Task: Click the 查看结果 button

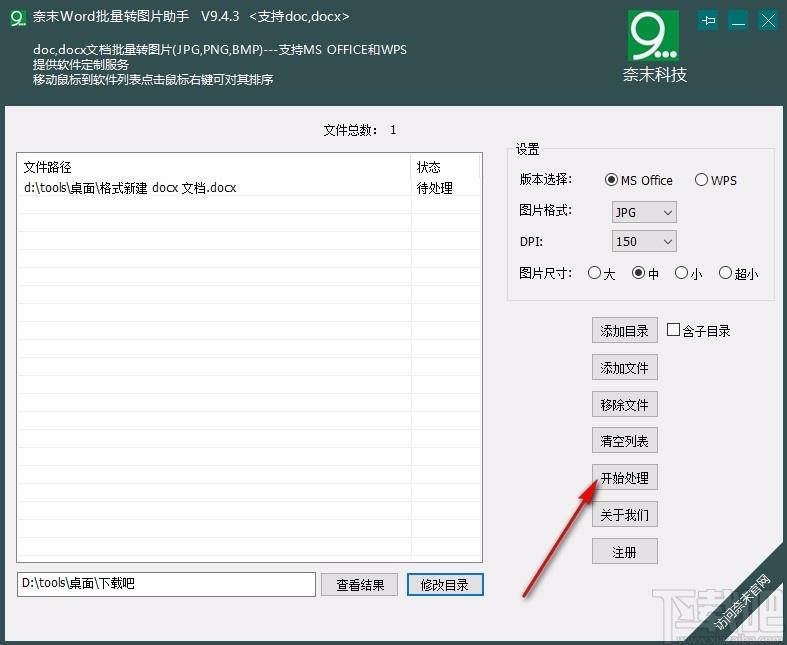Action: (359, 585)
